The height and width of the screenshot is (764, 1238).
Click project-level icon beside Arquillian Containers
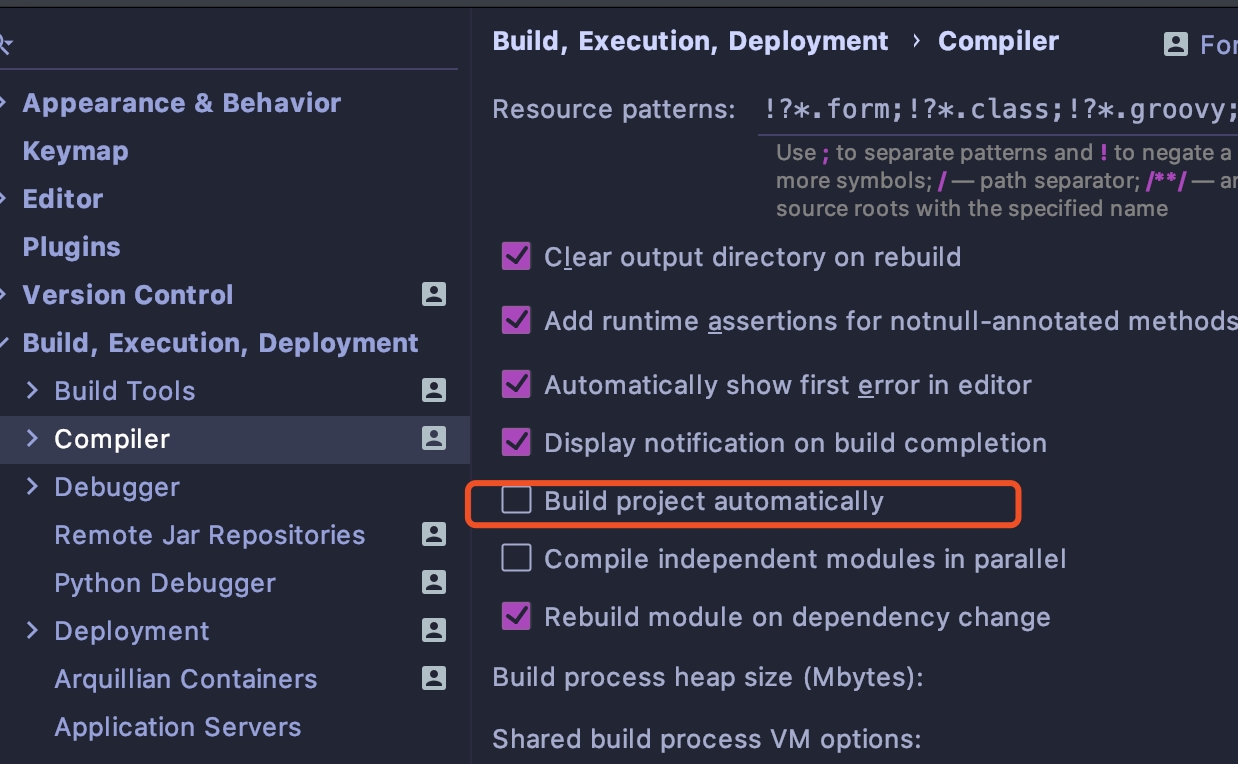(433, 678)
